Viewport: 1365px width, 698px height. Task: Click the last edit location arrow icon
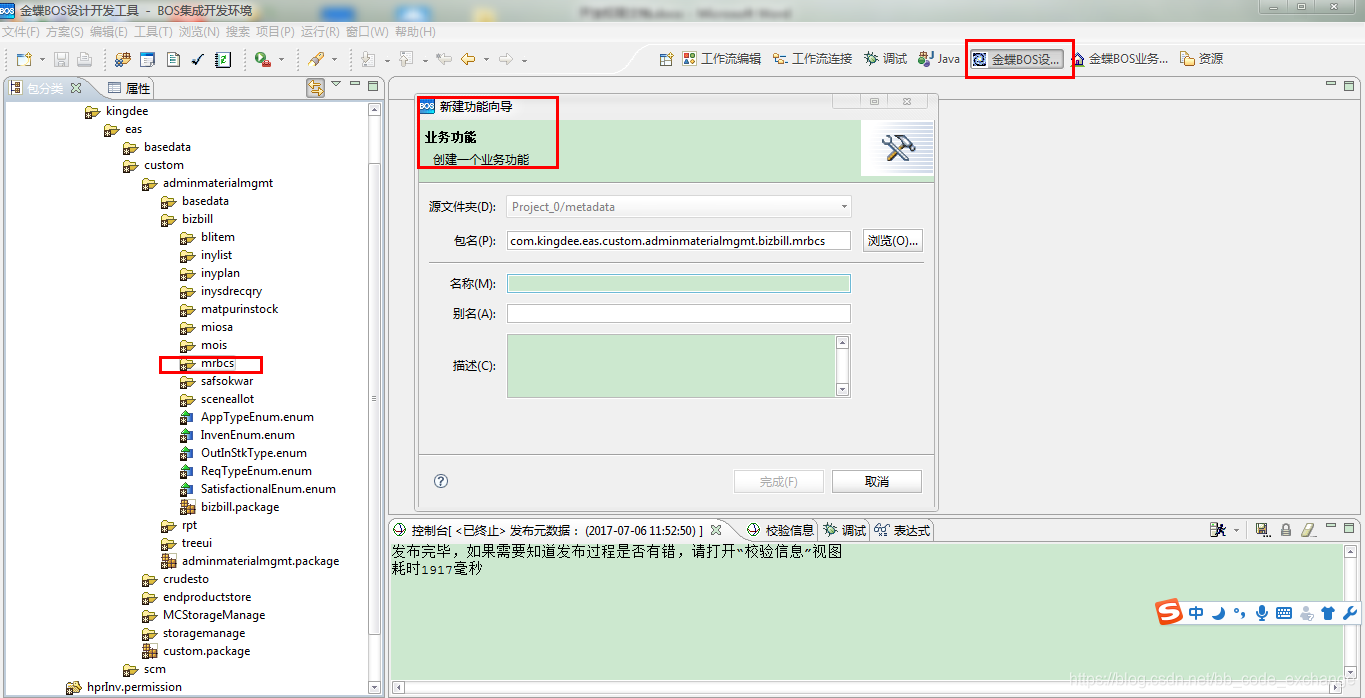coord(444,60)
